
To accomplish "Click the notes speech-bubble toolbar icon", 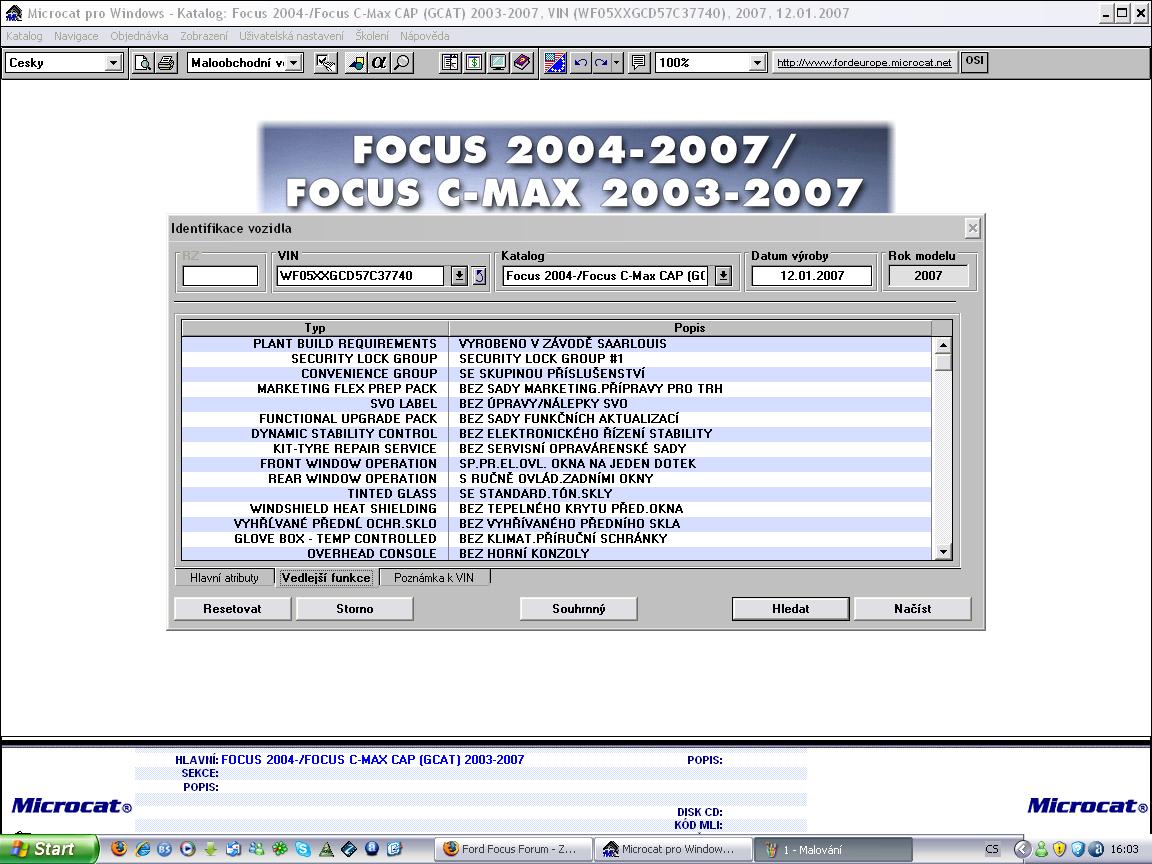I will 639,63.
